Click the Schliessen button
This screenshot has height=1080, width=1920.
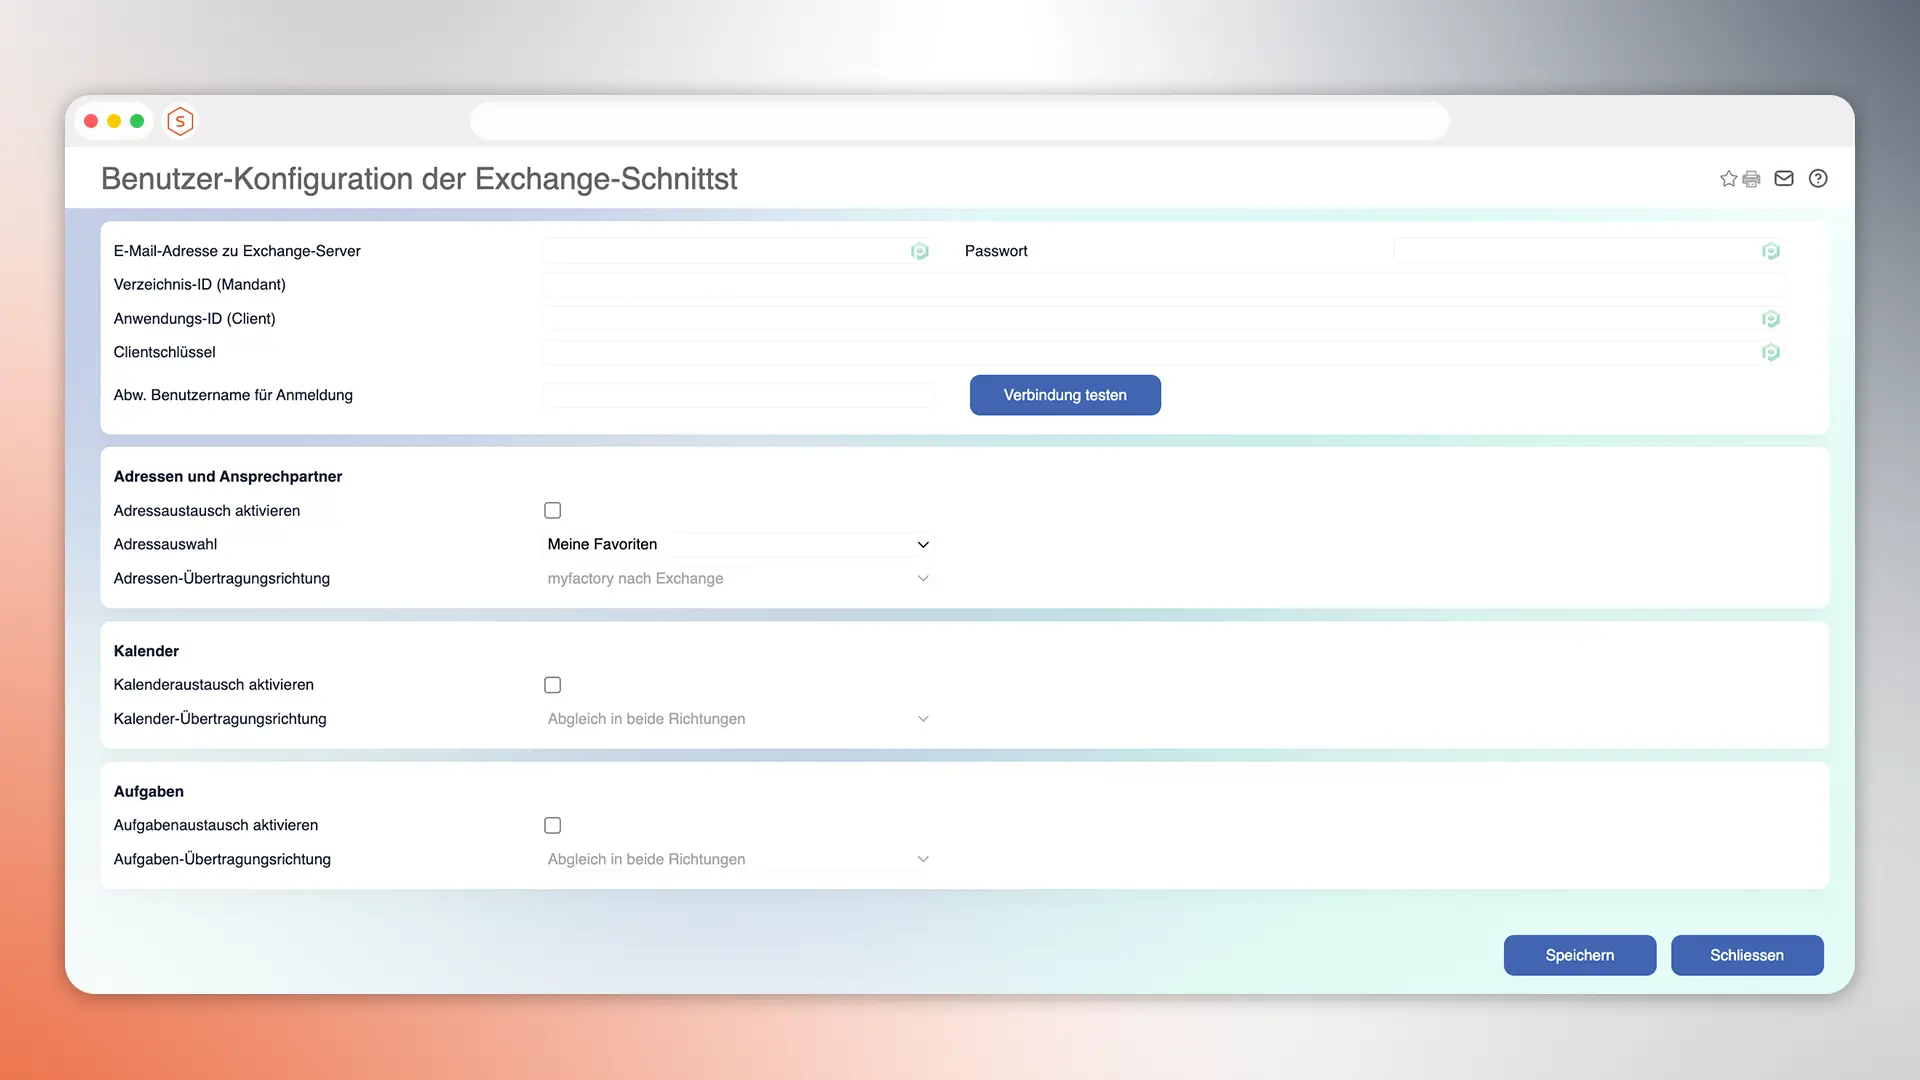[x=1746, y=955]
